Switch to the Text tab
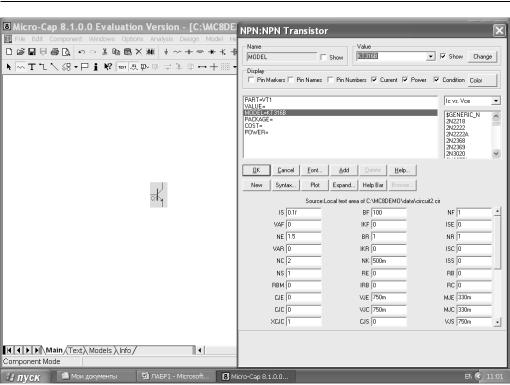 point(76,350)
